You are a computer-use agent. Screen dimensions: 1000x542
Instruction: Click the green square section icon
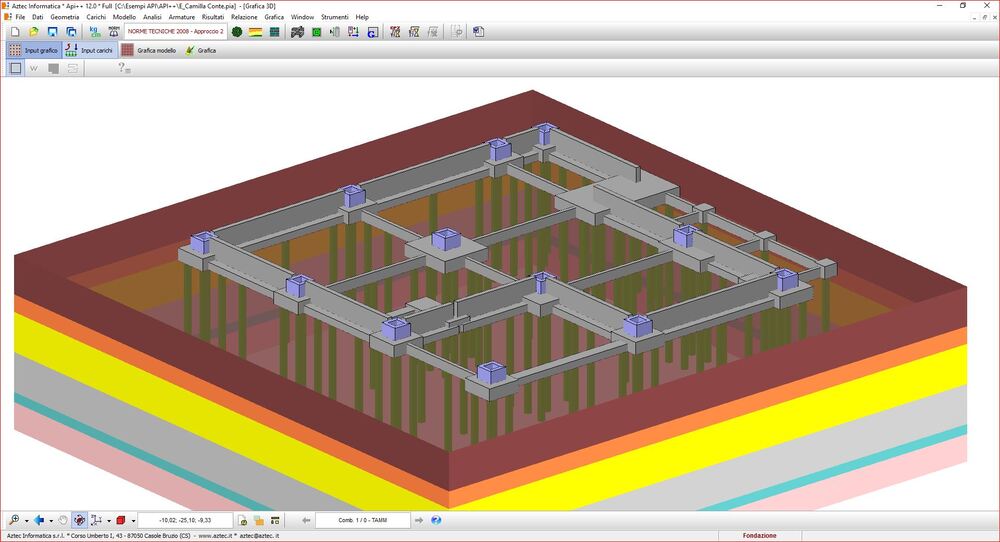tap(316, 31)
